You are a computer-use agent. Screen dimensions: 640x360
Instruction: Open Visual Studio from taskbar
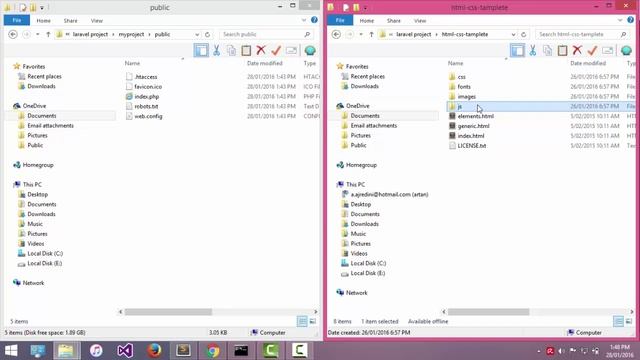click(x=125, y=351)
